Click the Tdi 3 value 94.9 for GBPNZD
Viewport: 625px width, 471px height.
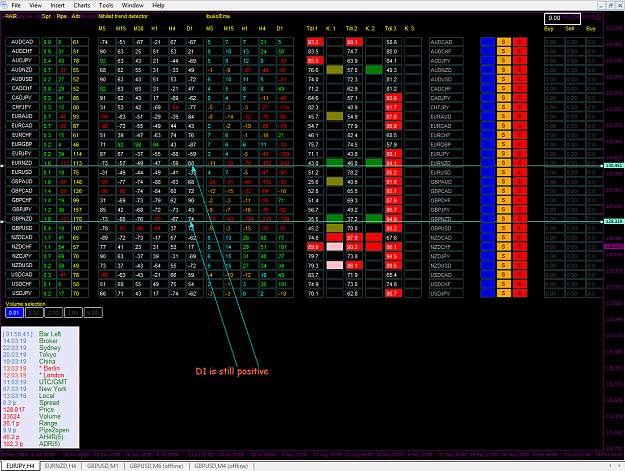(x=393, y=219)
